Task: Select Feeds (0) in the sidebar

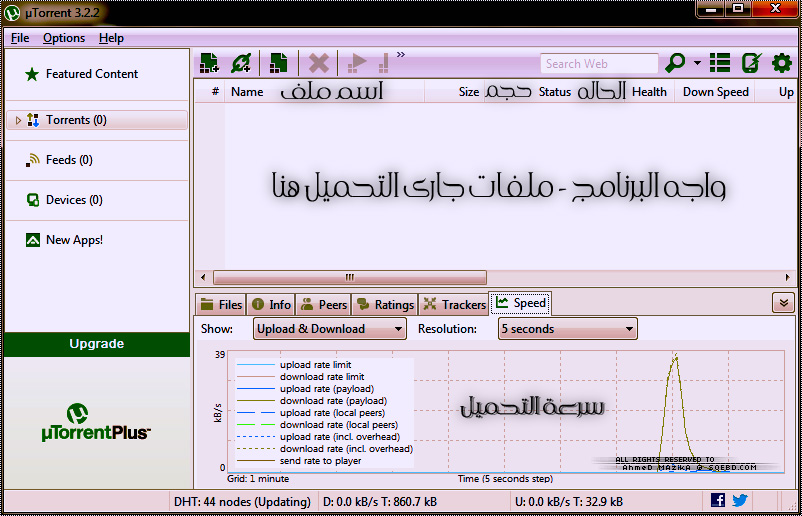Action: (69, 160)
